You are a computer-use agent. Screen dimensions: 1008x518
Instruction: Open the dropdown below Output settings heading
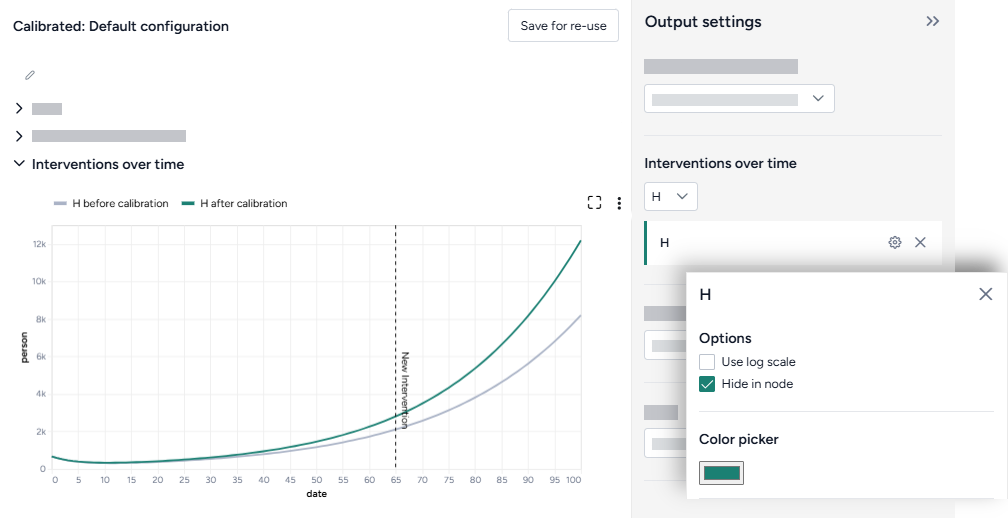738,99
